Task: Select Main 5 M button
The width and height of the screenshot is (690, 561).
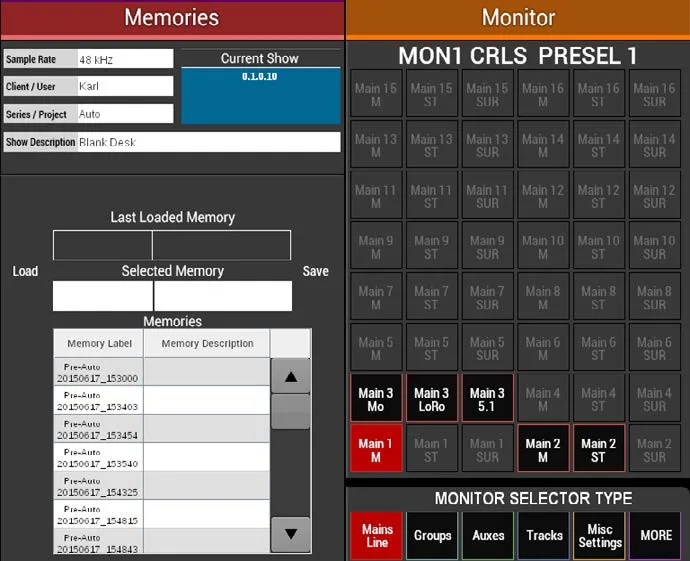Action: tap(376, 347)
